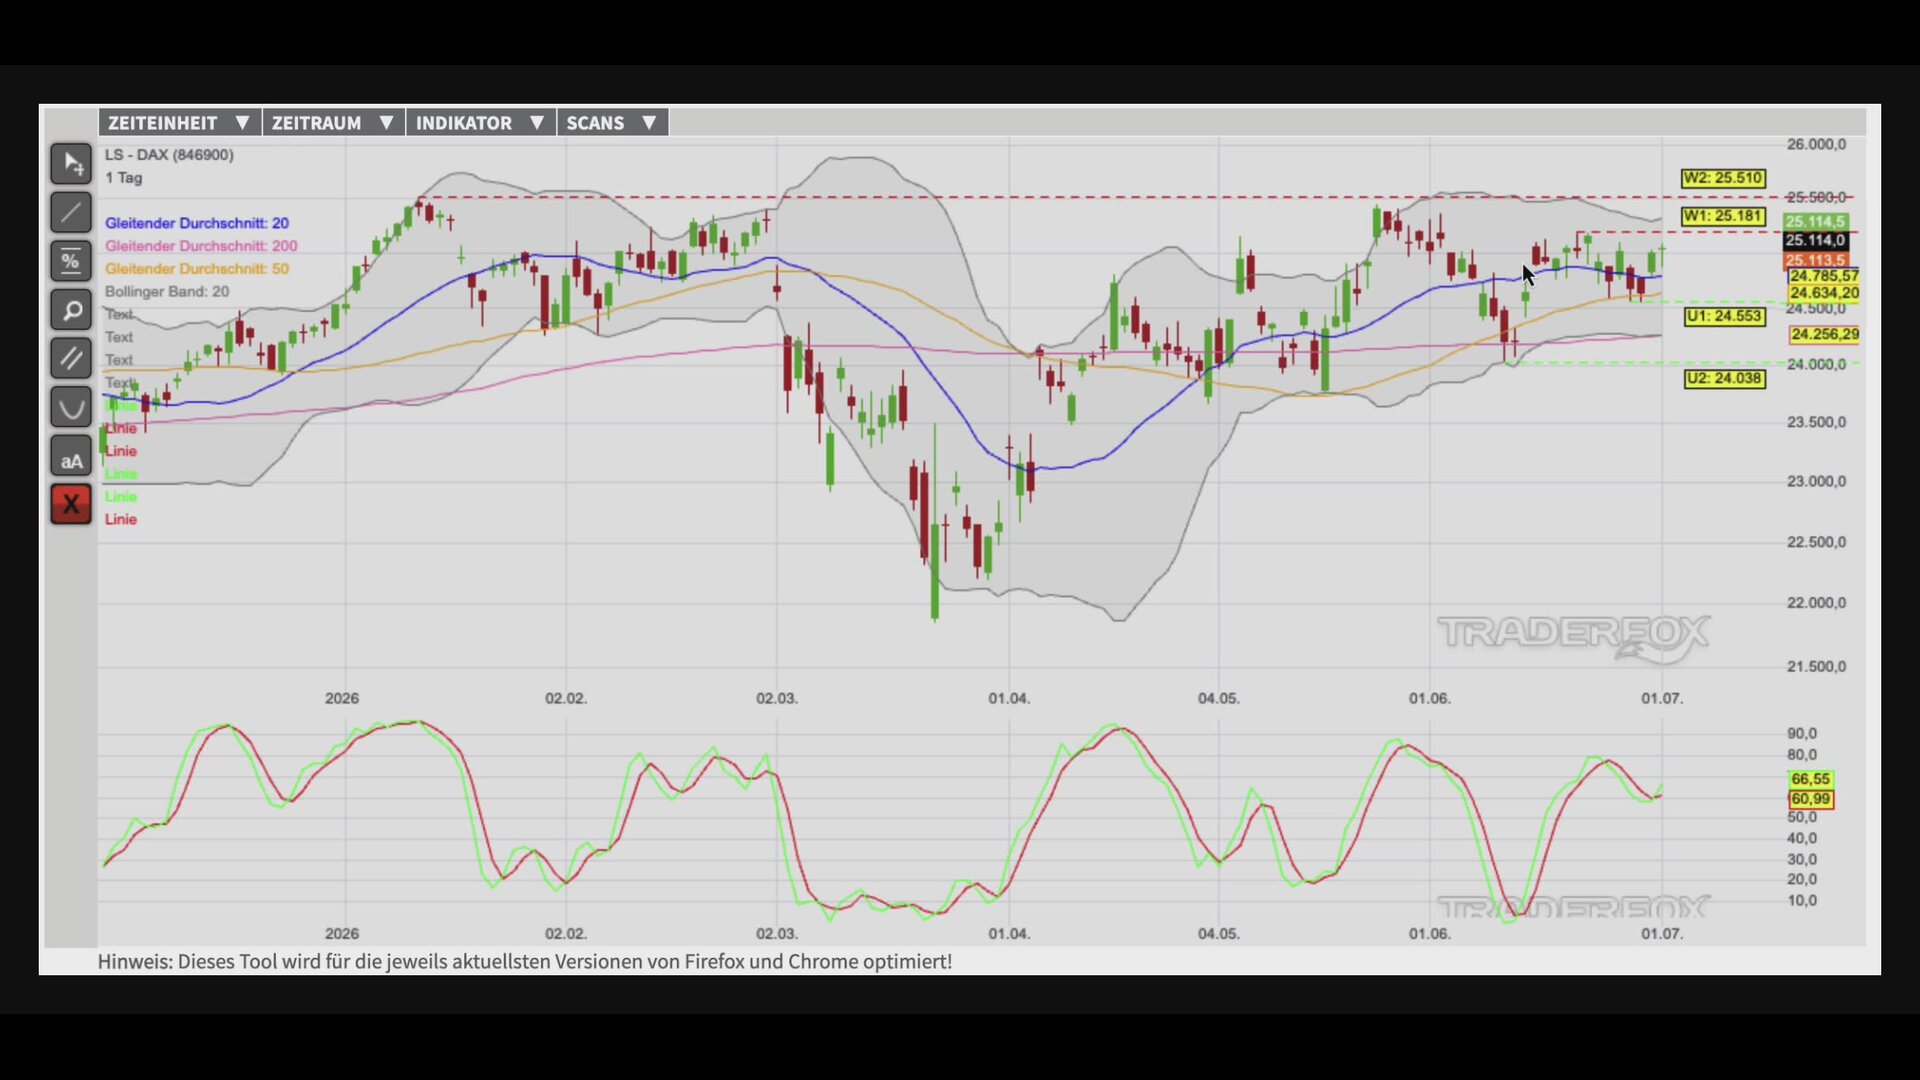
Task: Select the arrow pointer tool
Action: click(x=71, y=164)
